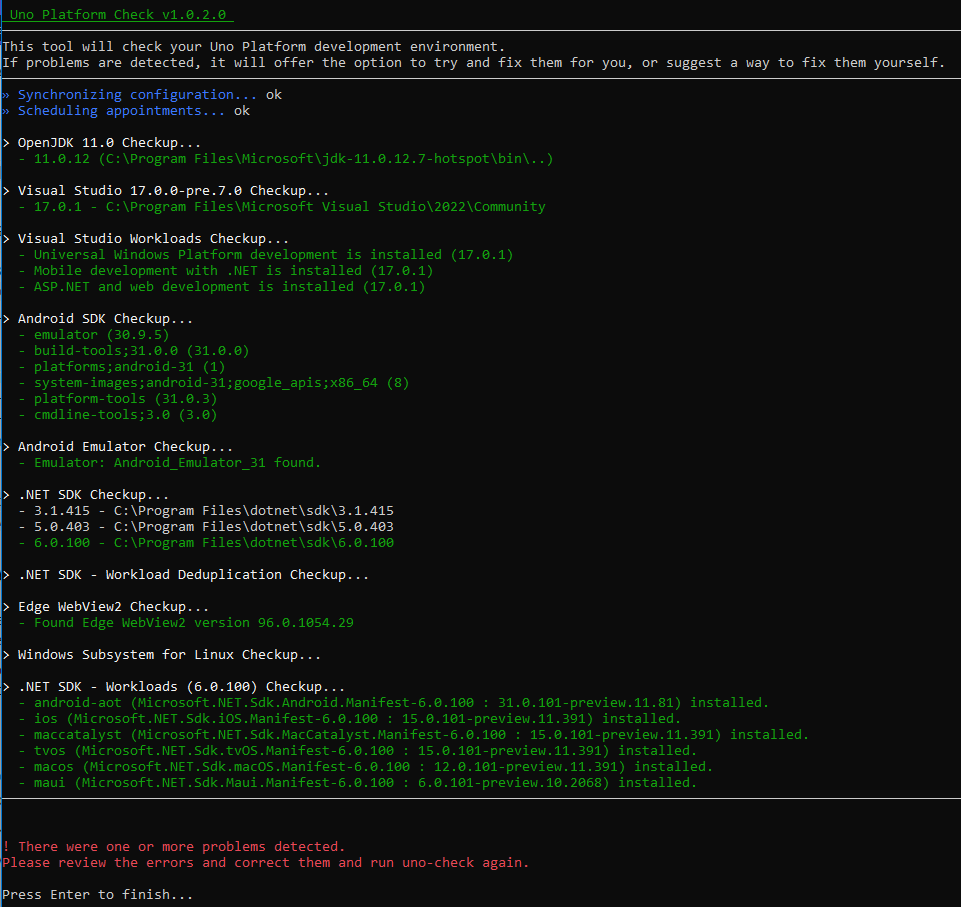
Task: Click 'Android Emulator Checkup...' heading
Action: coord(118,446)
